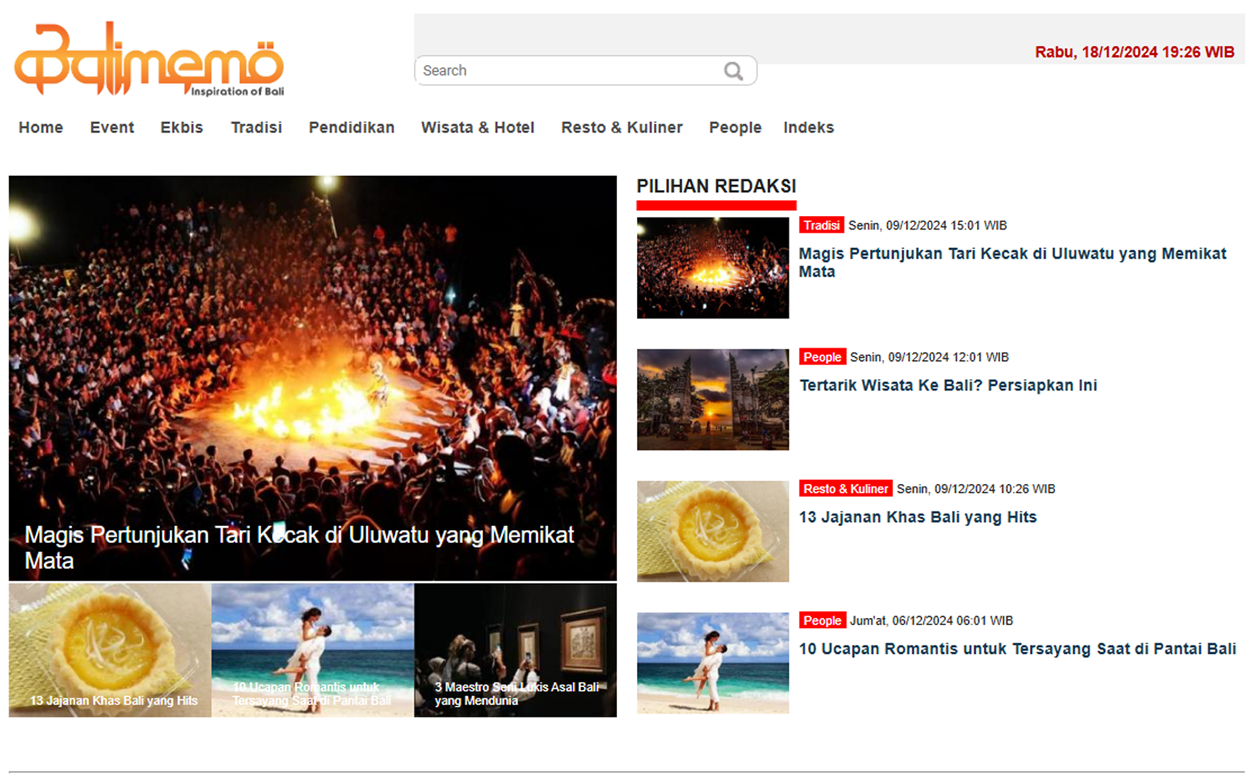Click the Balimemo logo
The width and height of the screenshot is (1251, 780).
pos(149,60)
